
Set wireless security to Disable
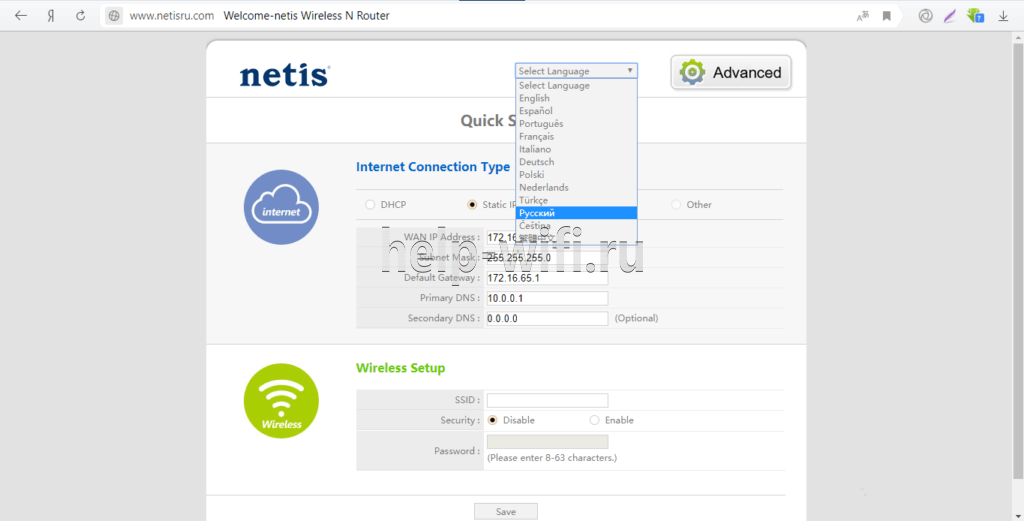492,420
